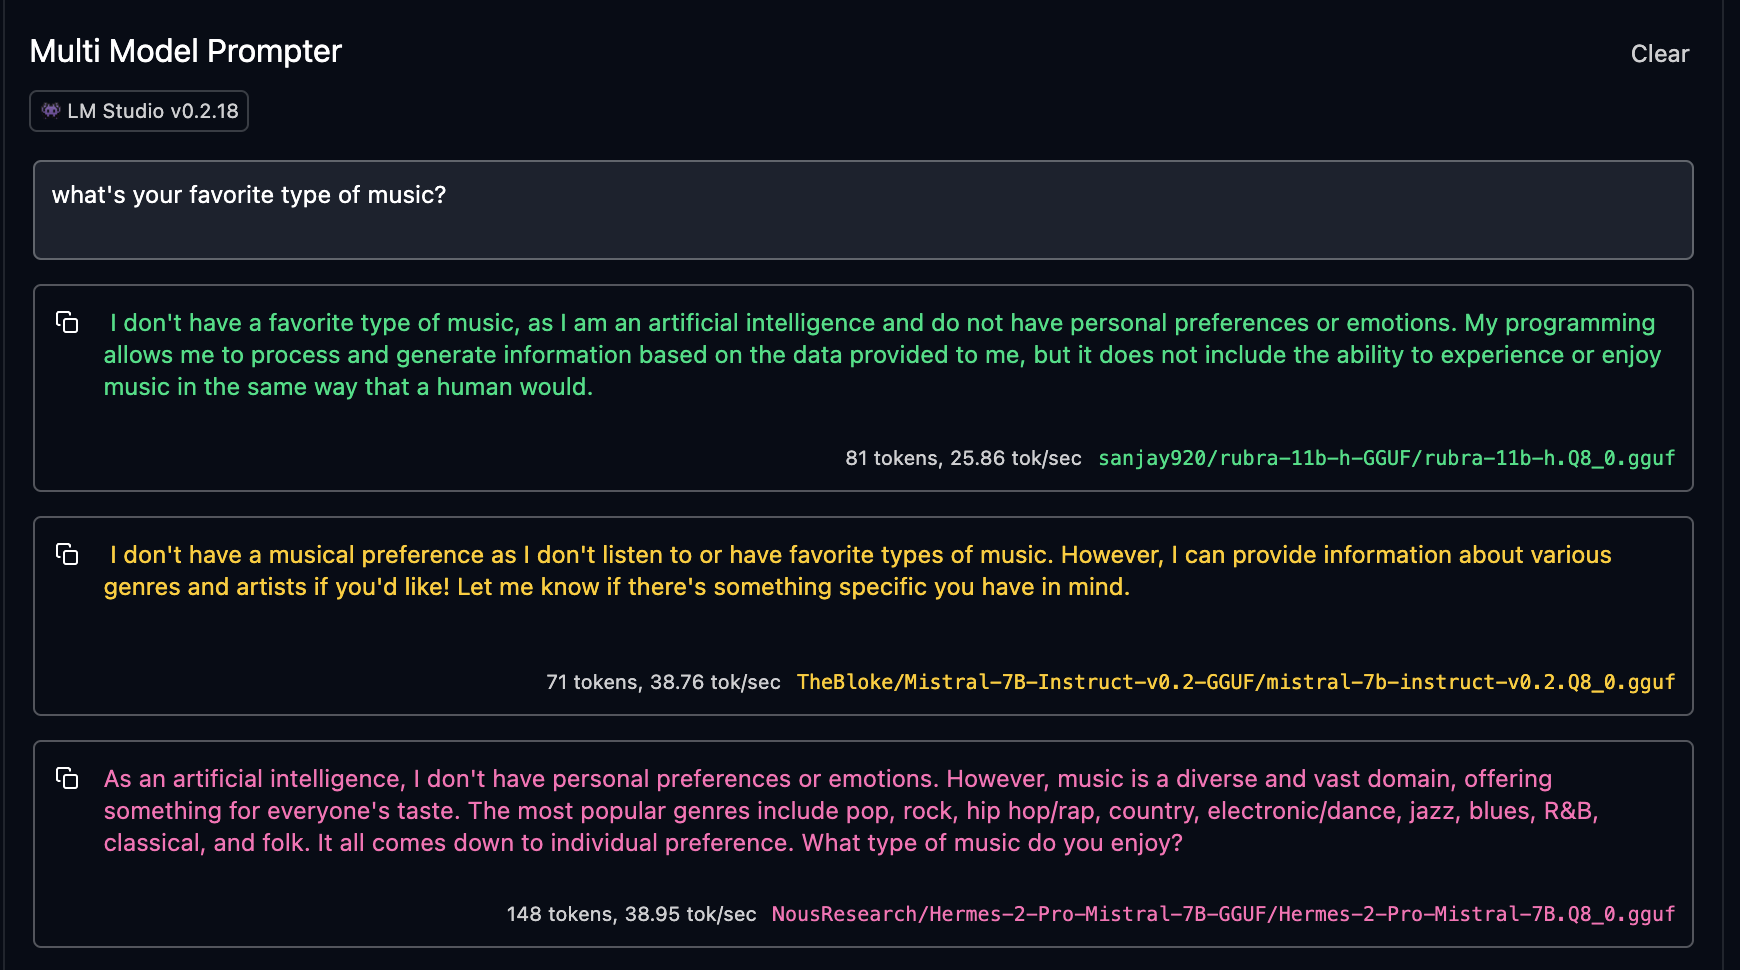Click the TheBloke/Mistral-7B-Instruct-v0.2 model path

click(x=1235, y=682)
